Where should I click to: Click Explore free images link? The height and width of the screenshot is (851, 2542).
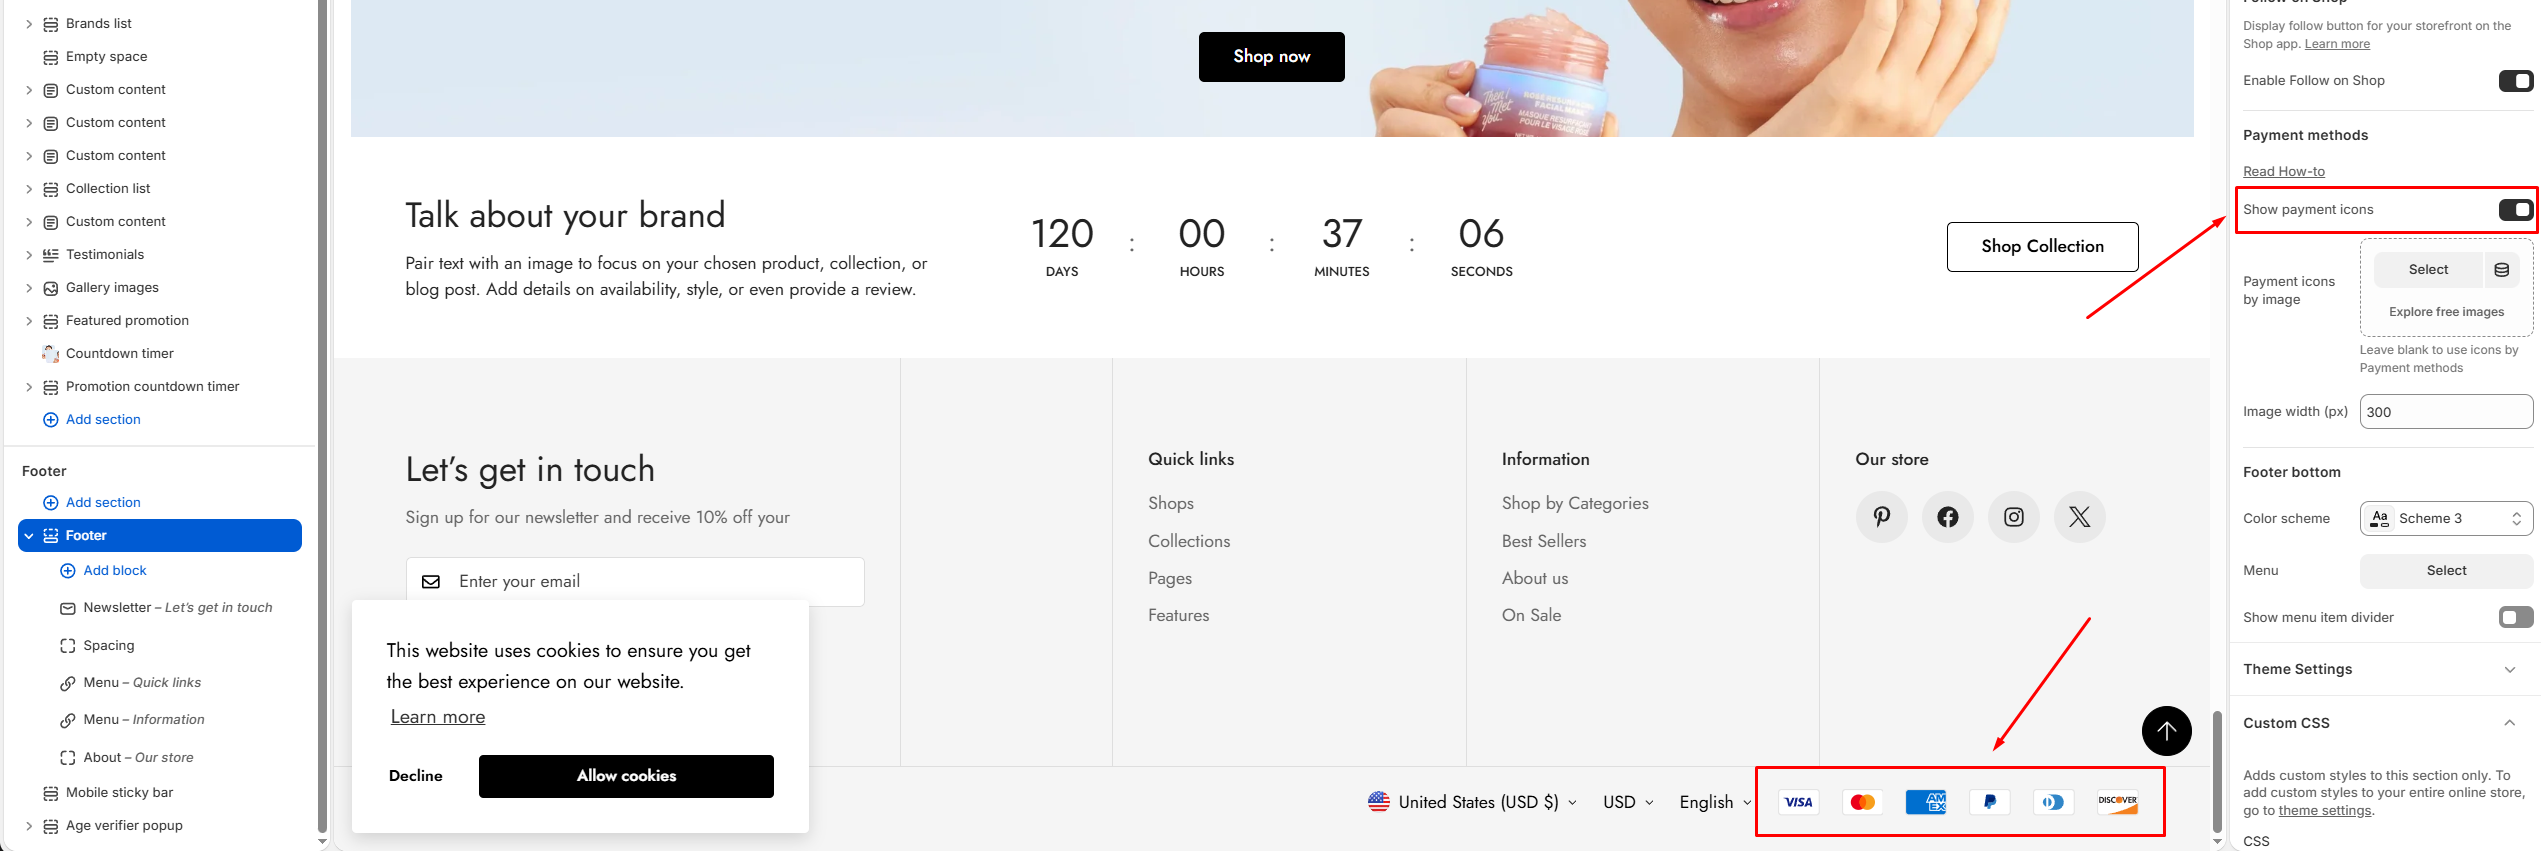2446,312
